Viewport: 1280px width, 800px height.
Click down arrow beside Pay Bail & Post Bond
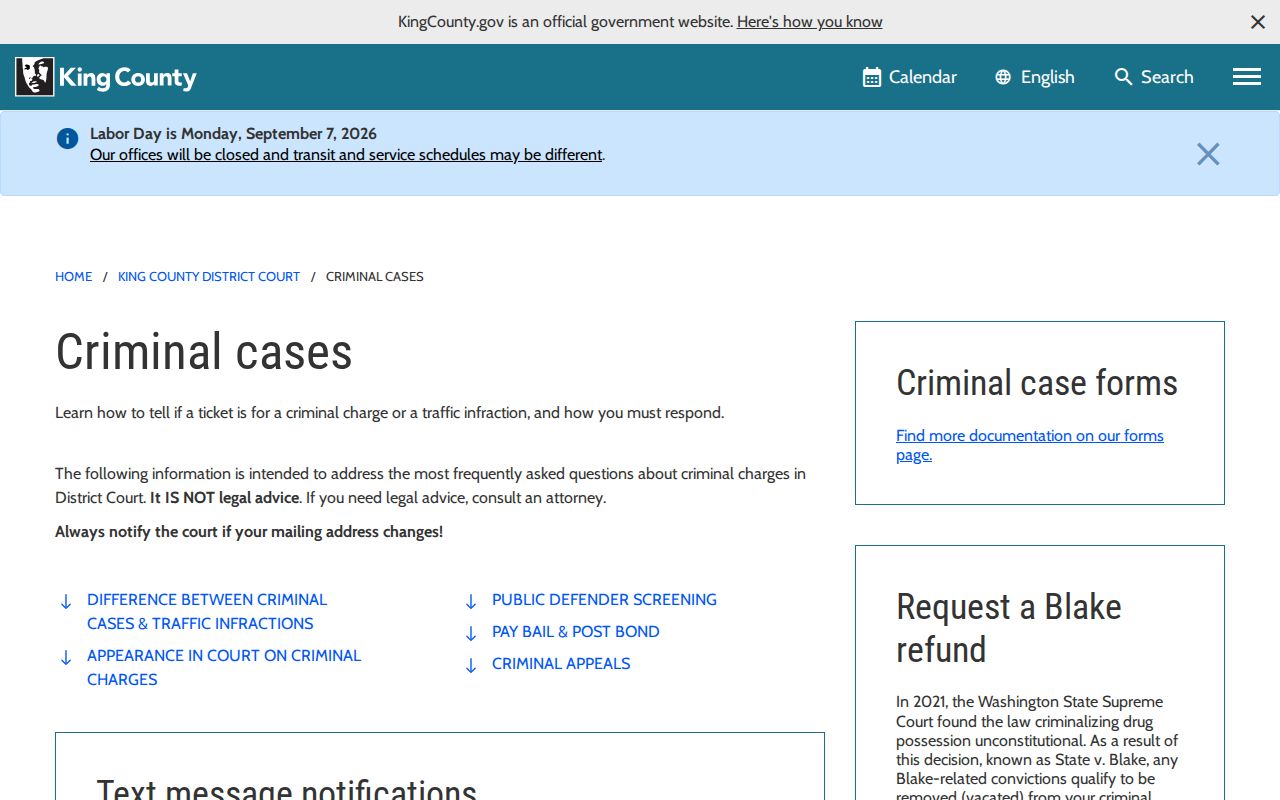click(471, 634)
